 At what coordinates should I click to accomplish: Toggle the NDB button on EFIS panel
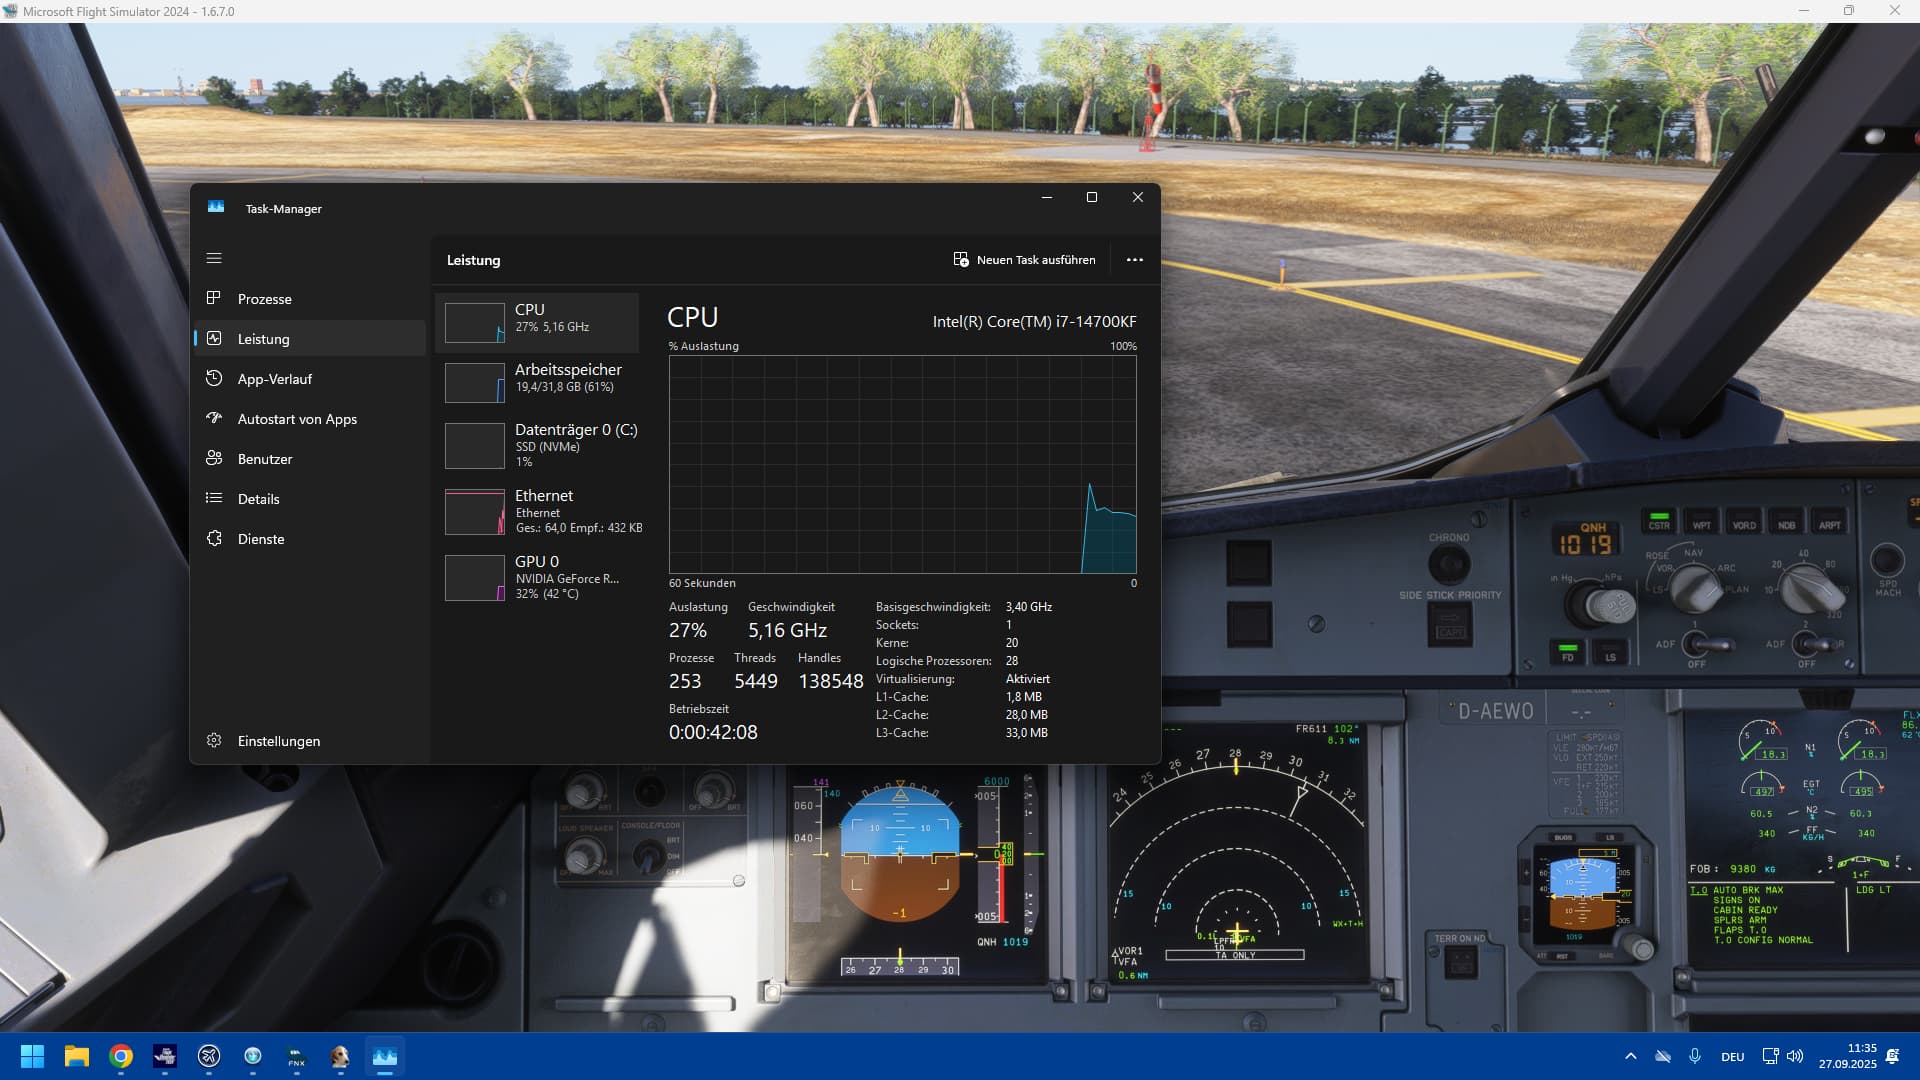pos(1786,522)
